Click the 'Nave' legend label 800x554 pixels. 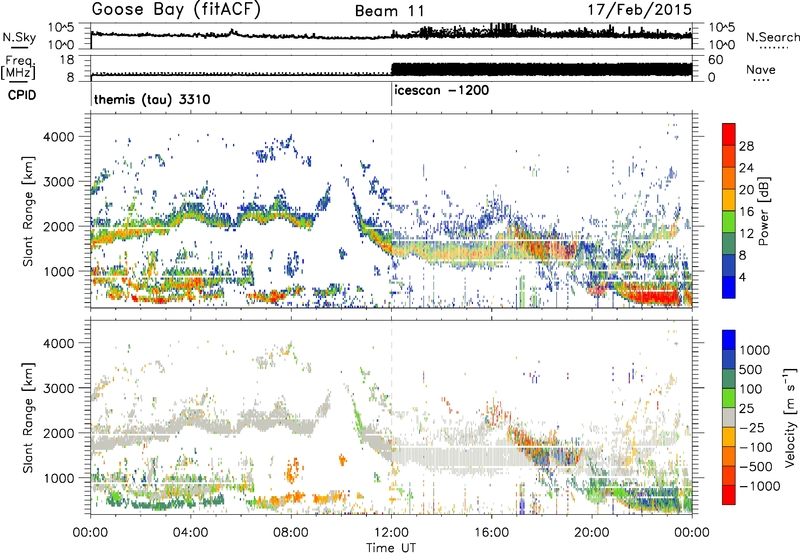pos(761,69)
